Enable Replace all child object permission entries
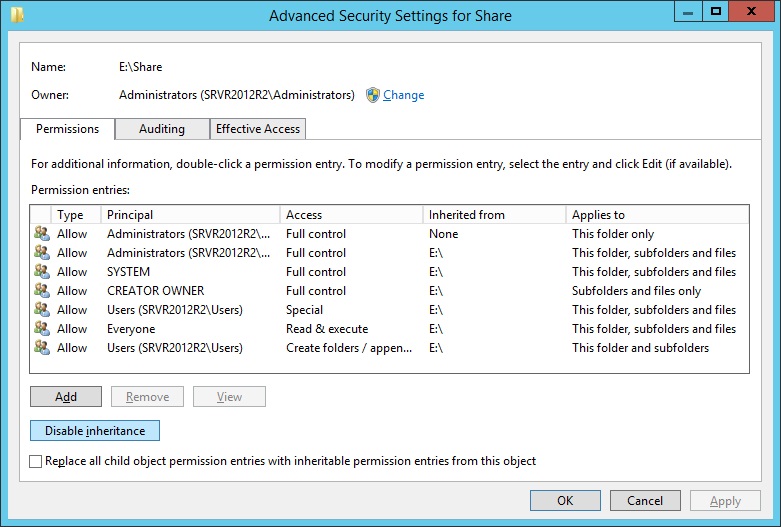 (x=37, y=461)
